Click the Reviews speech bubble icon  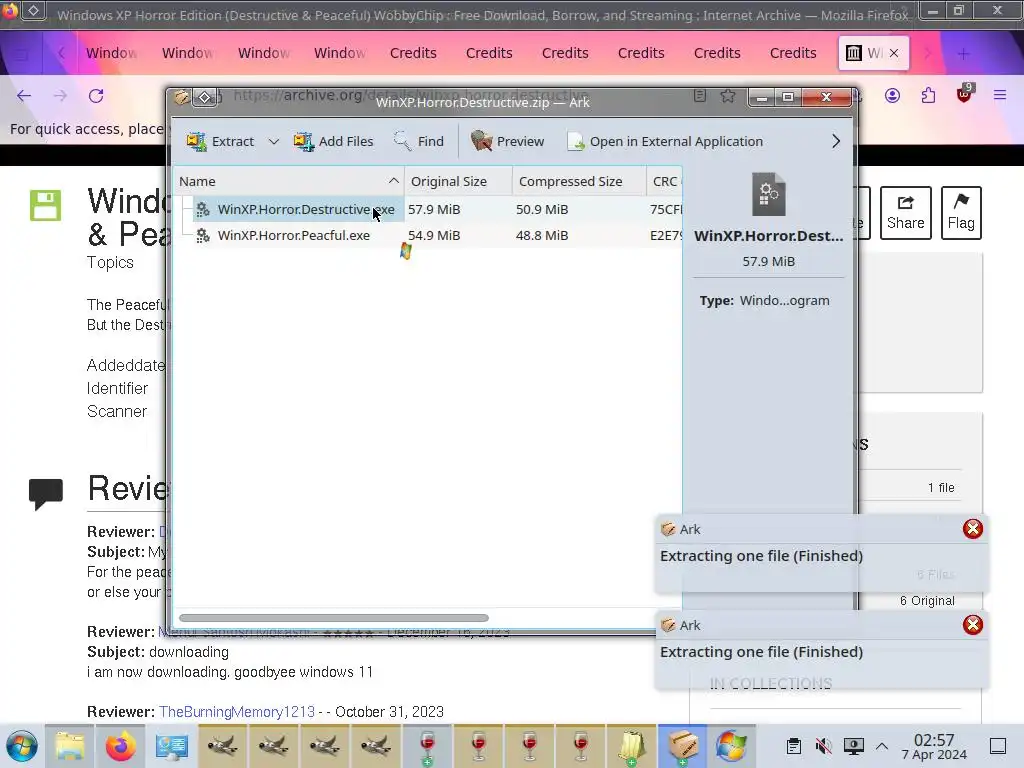pyautogui.click(x=46, y=493)
